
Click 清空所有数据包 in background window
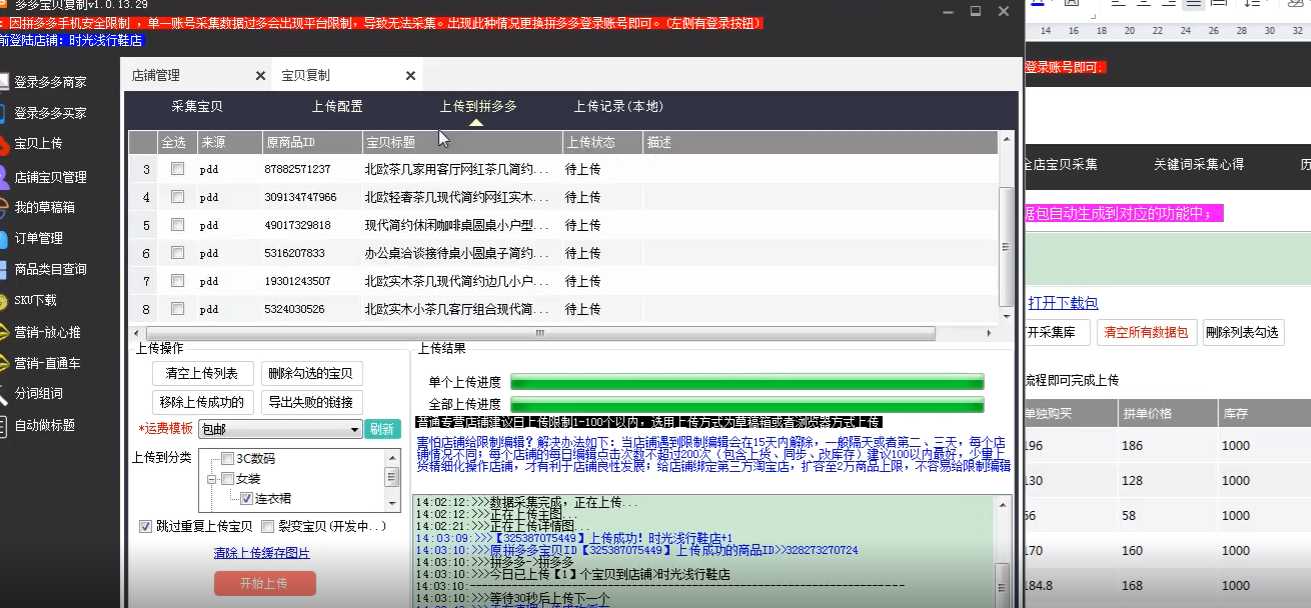[1146, 333]
